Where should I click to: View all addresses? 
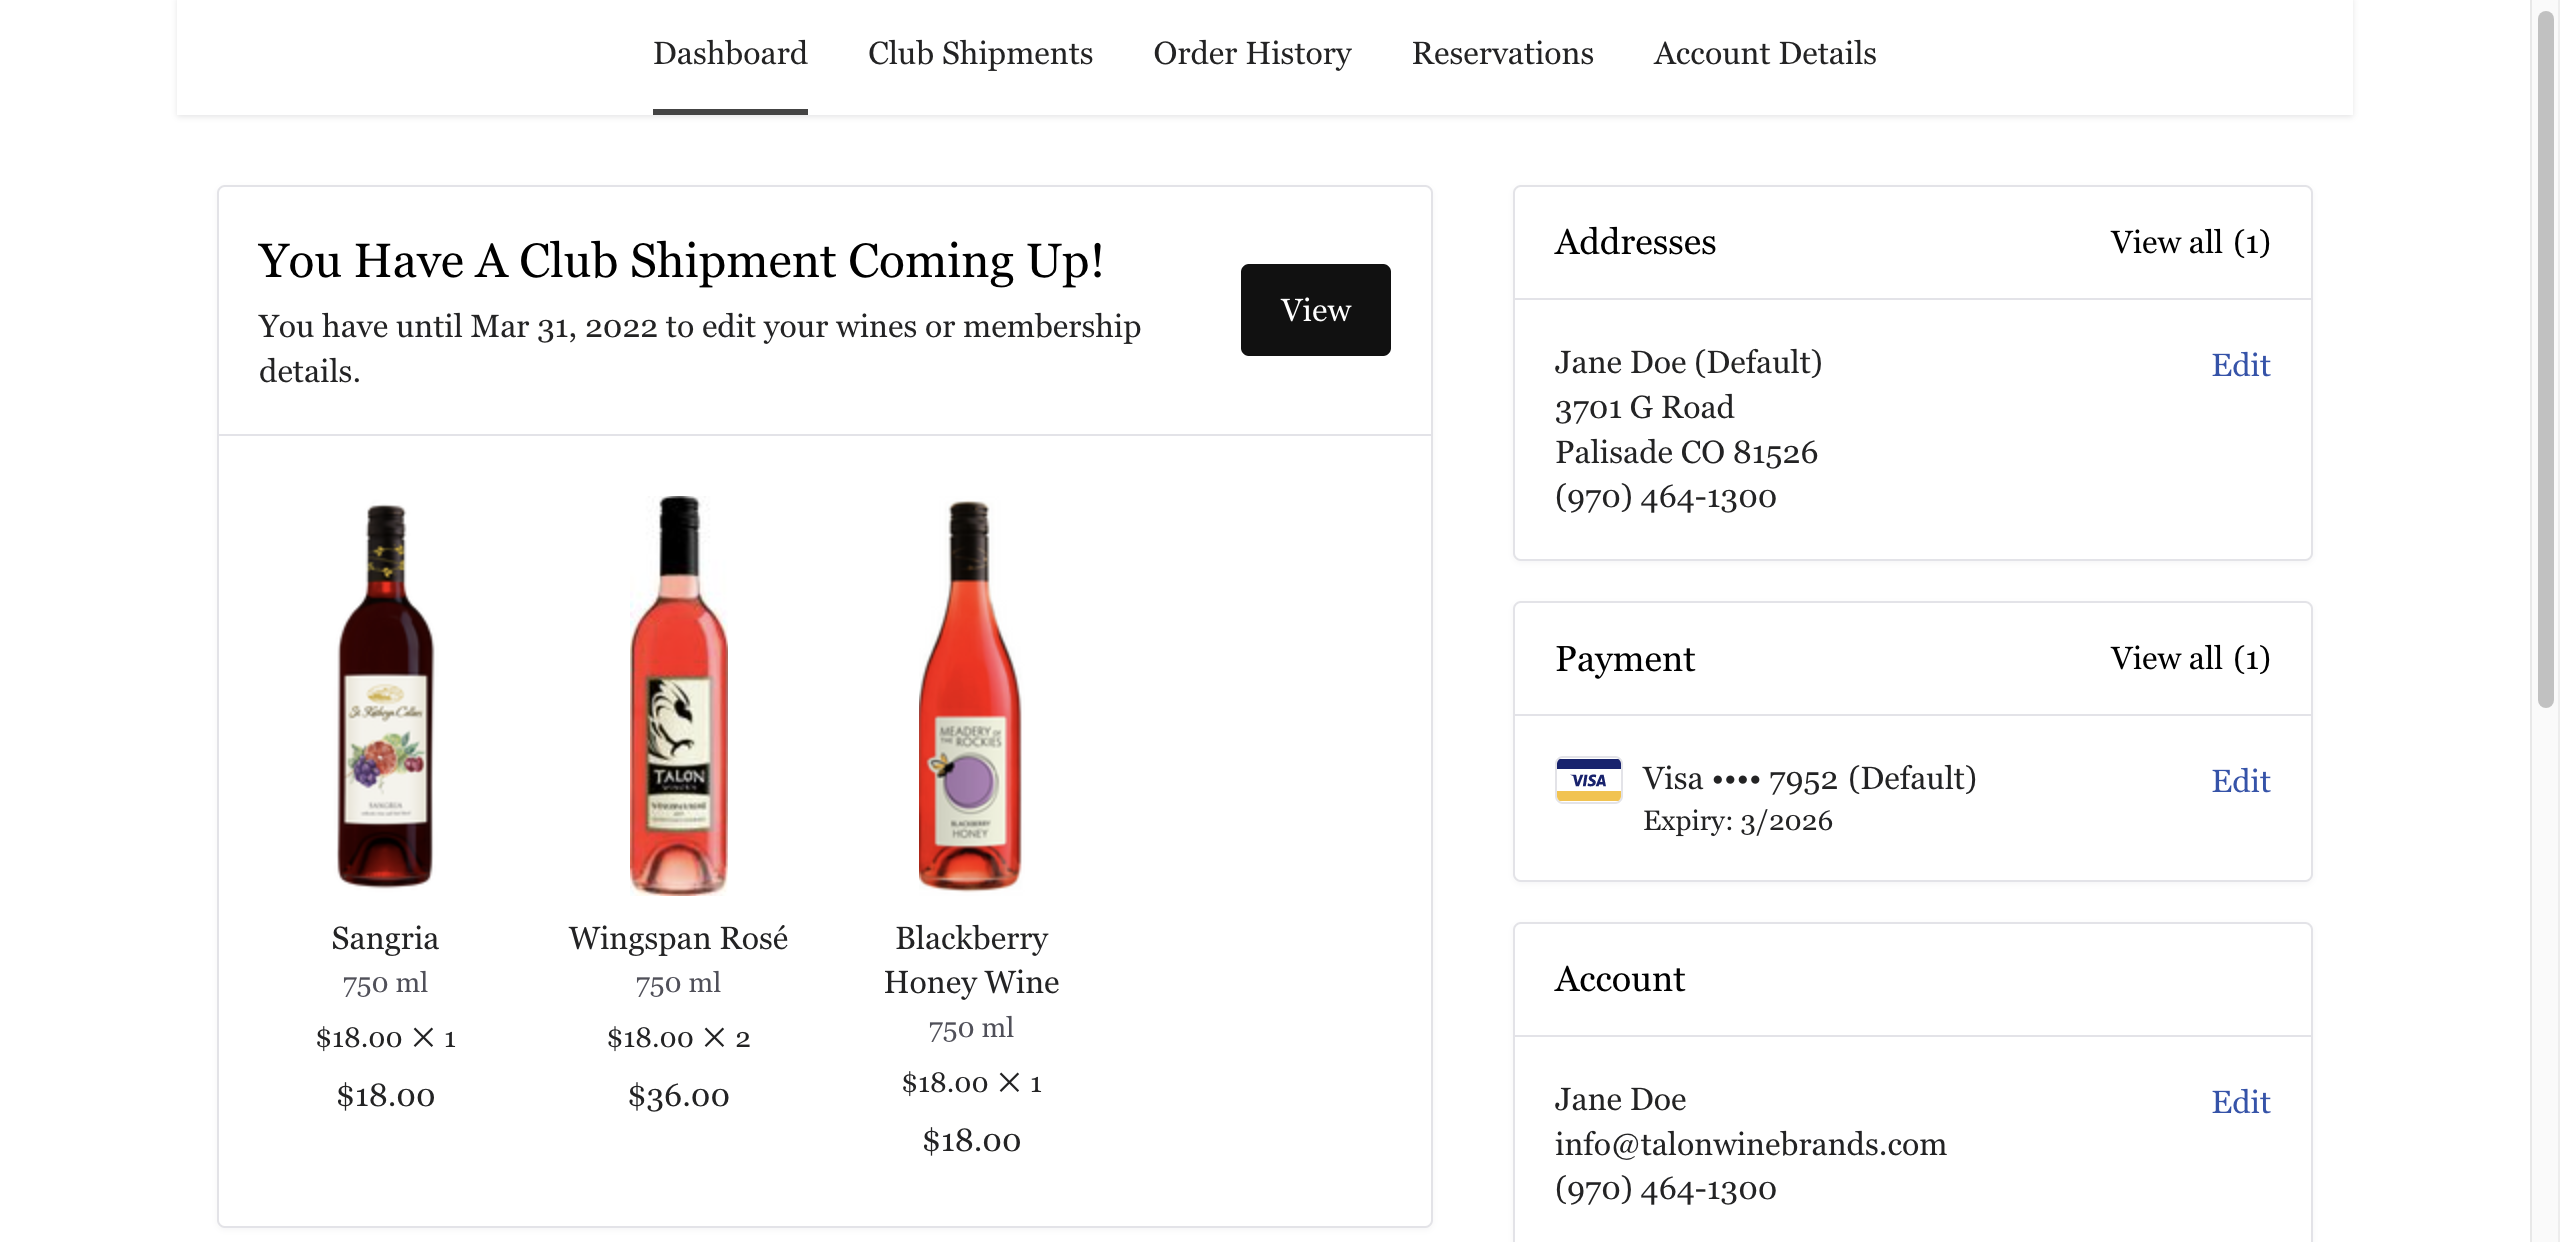pos(2190,242)
